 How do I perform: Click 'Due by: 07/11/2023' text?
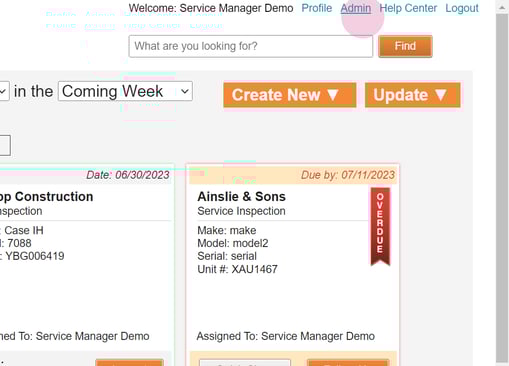coord(348,175)
